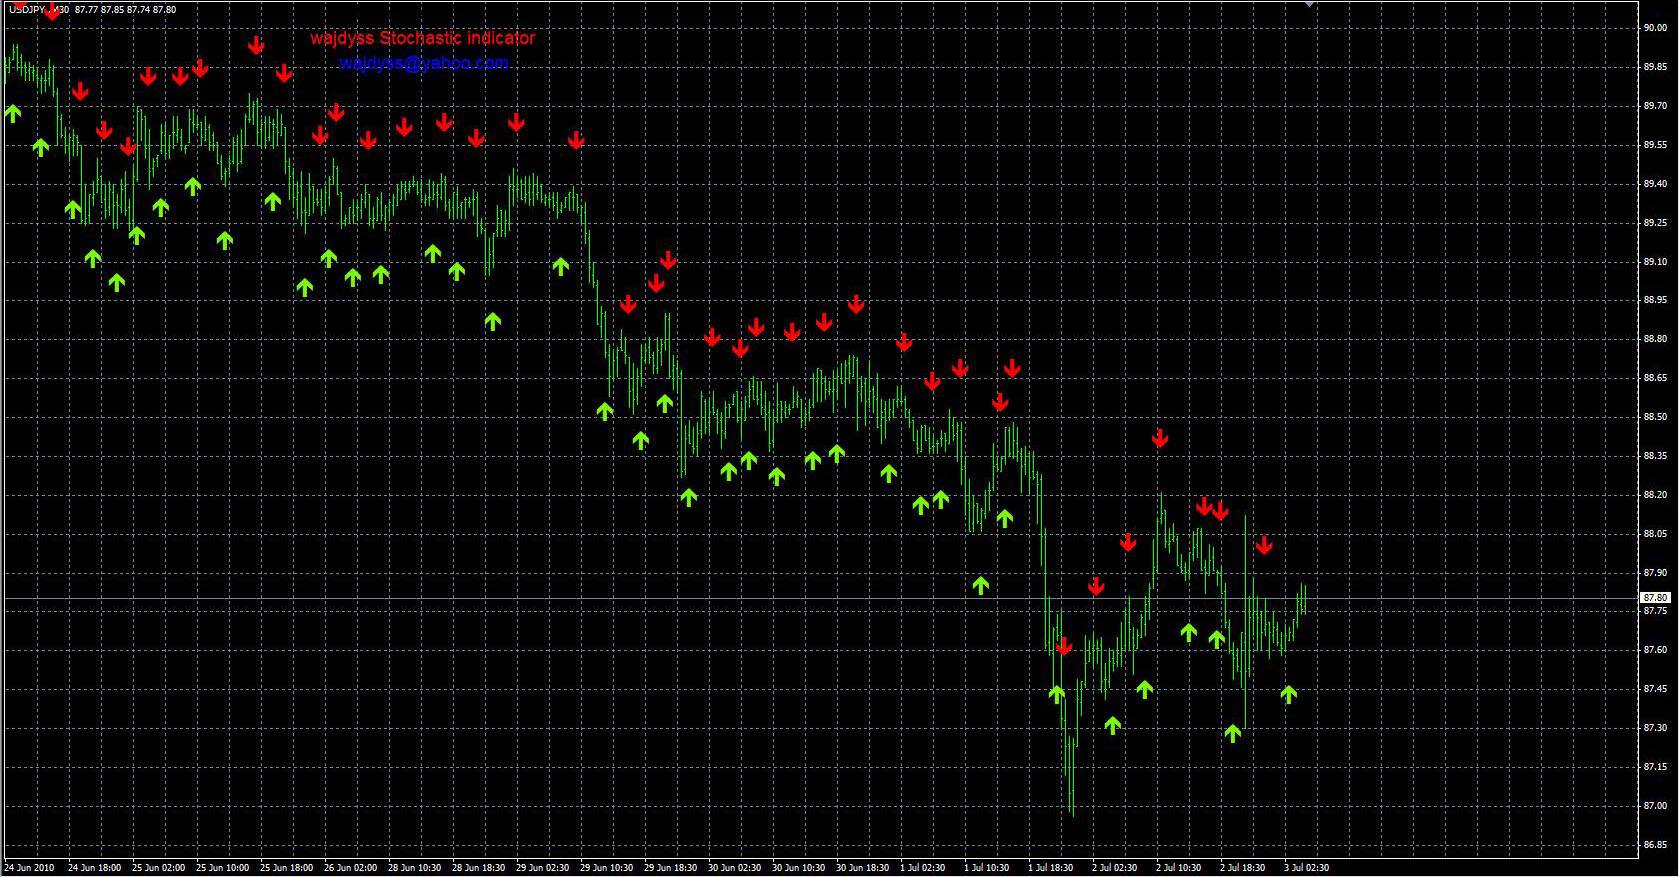Click the 90.00 label on the price scale
This screenshot has height=877, width=1680.
[1654, 28]
